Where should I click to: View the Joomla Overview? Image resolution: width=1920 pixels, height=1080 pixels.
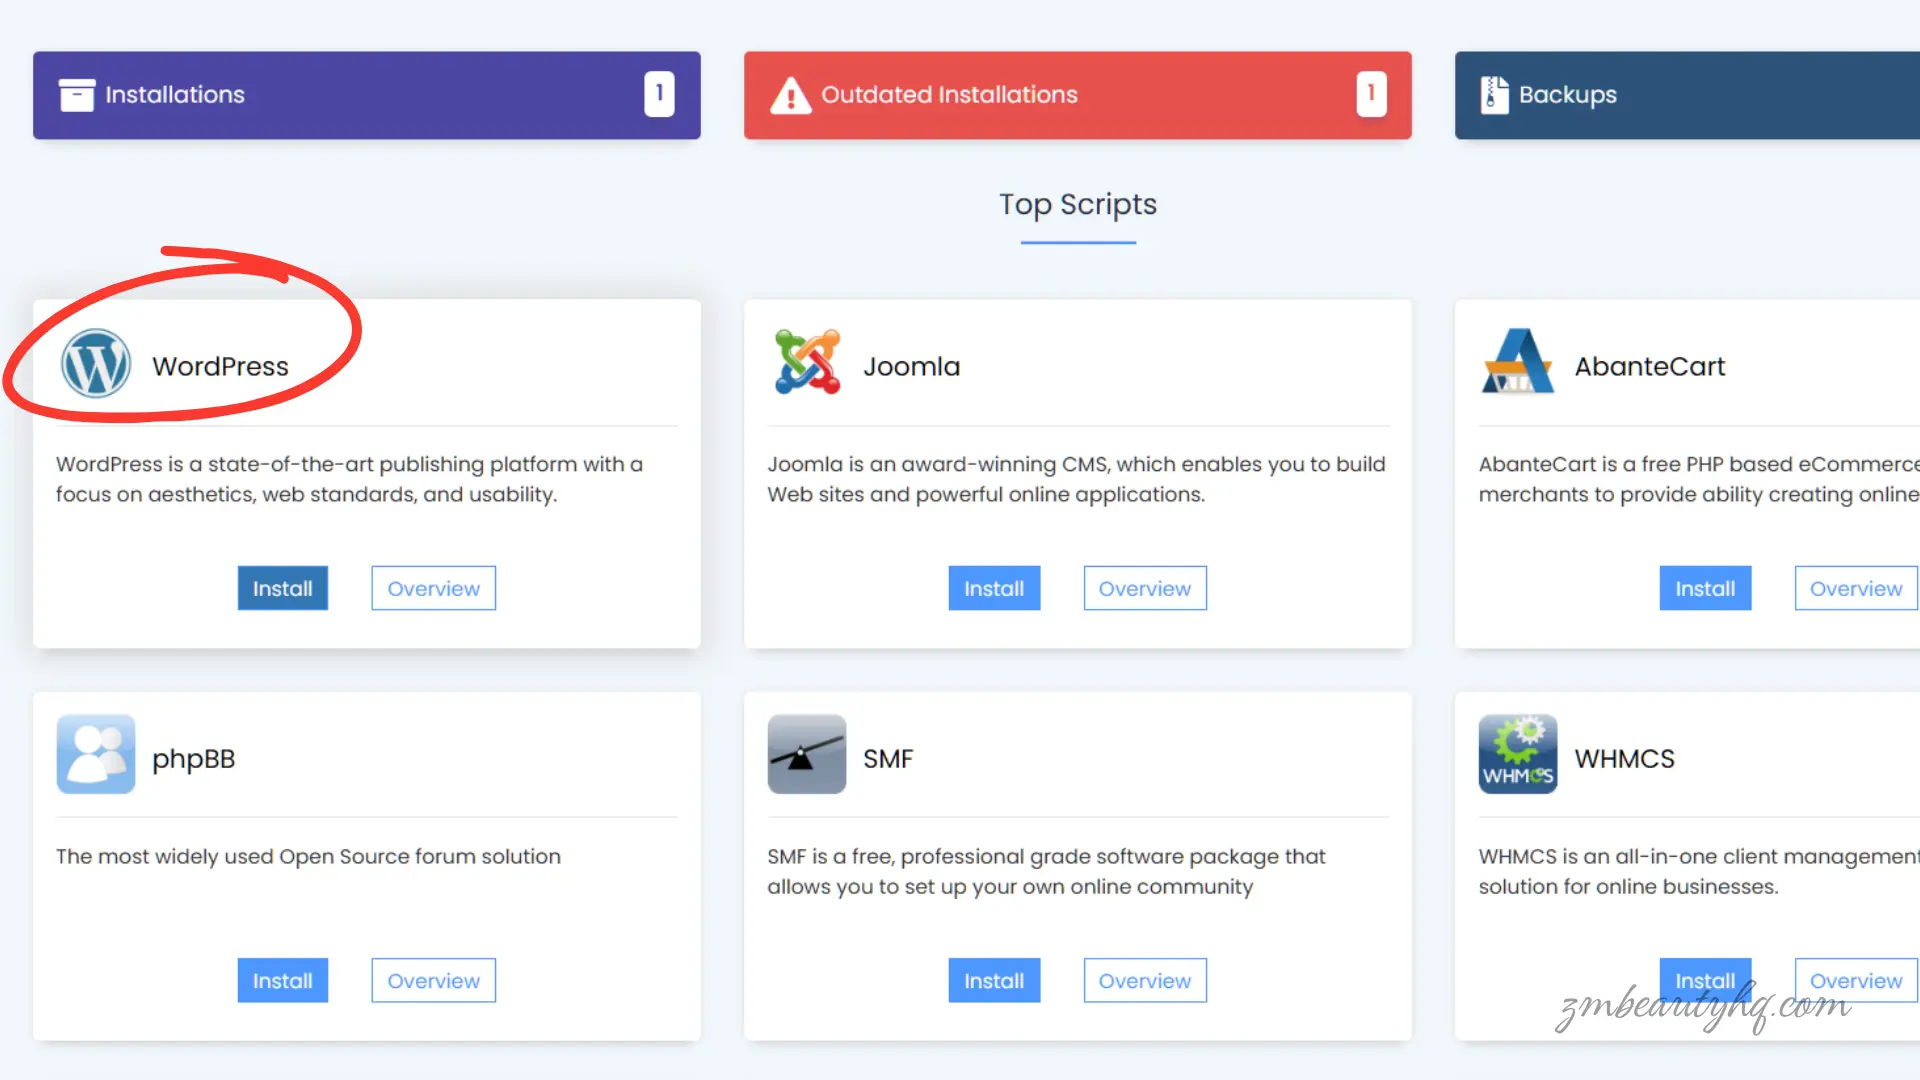click(1145, 588)
